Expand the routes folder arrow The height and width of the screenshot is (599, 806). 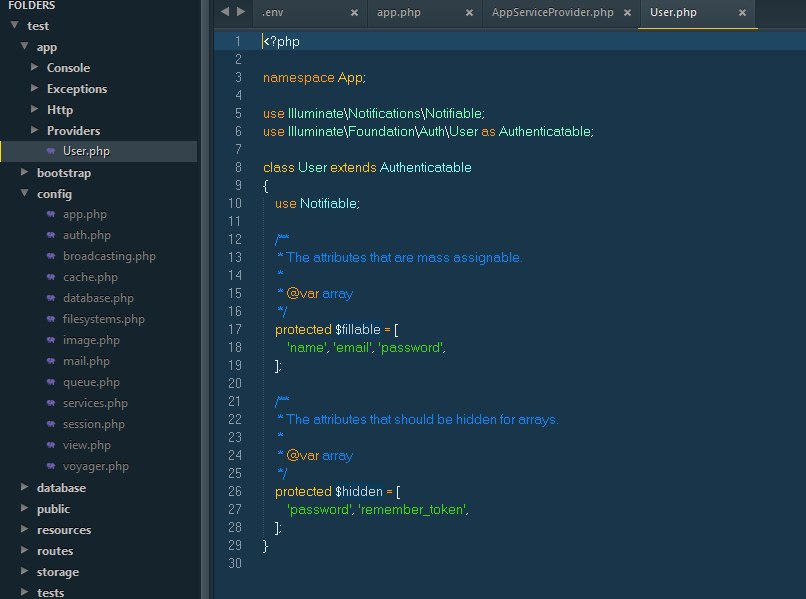(24, 550)
